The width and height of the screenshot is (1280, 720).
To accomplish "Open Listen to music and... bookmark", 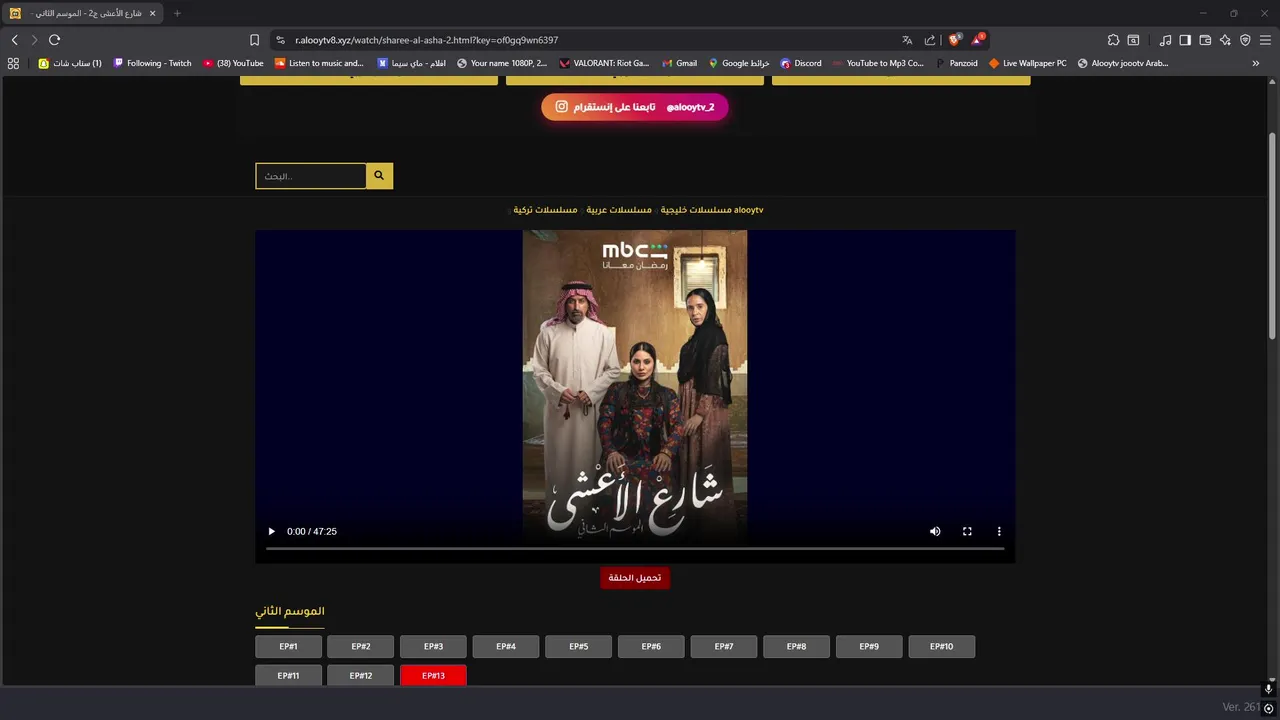I will [319, 63].
